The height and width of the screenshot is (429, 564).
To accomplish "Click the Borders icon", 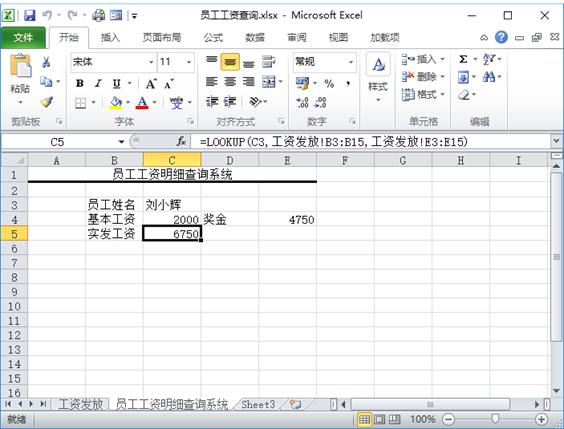I will 80,103.
